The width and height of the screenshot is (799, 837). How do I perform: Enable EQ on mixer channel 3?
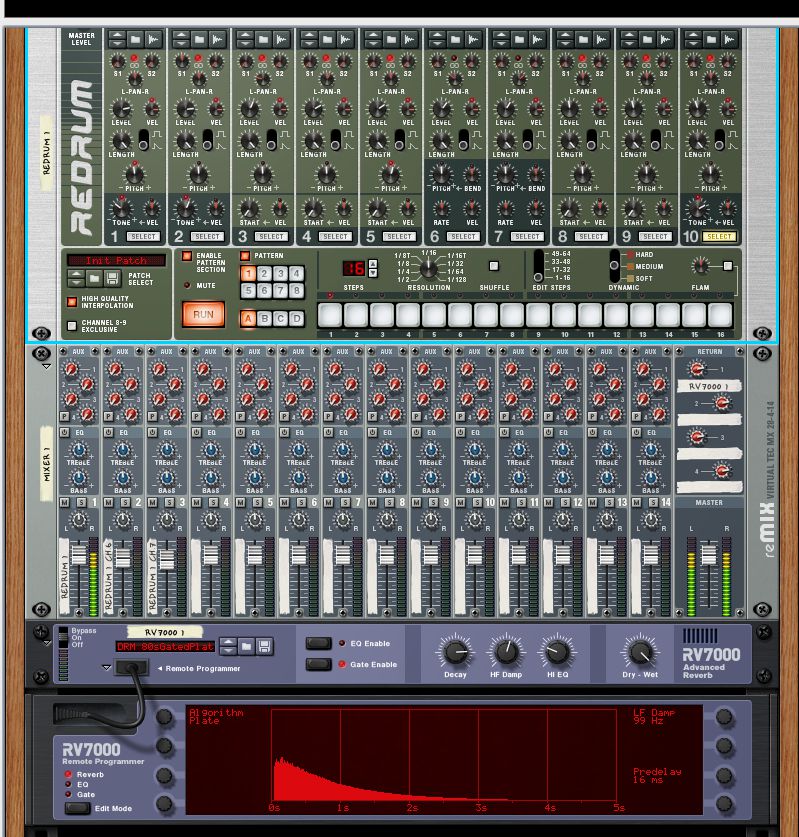click(152, 432)
